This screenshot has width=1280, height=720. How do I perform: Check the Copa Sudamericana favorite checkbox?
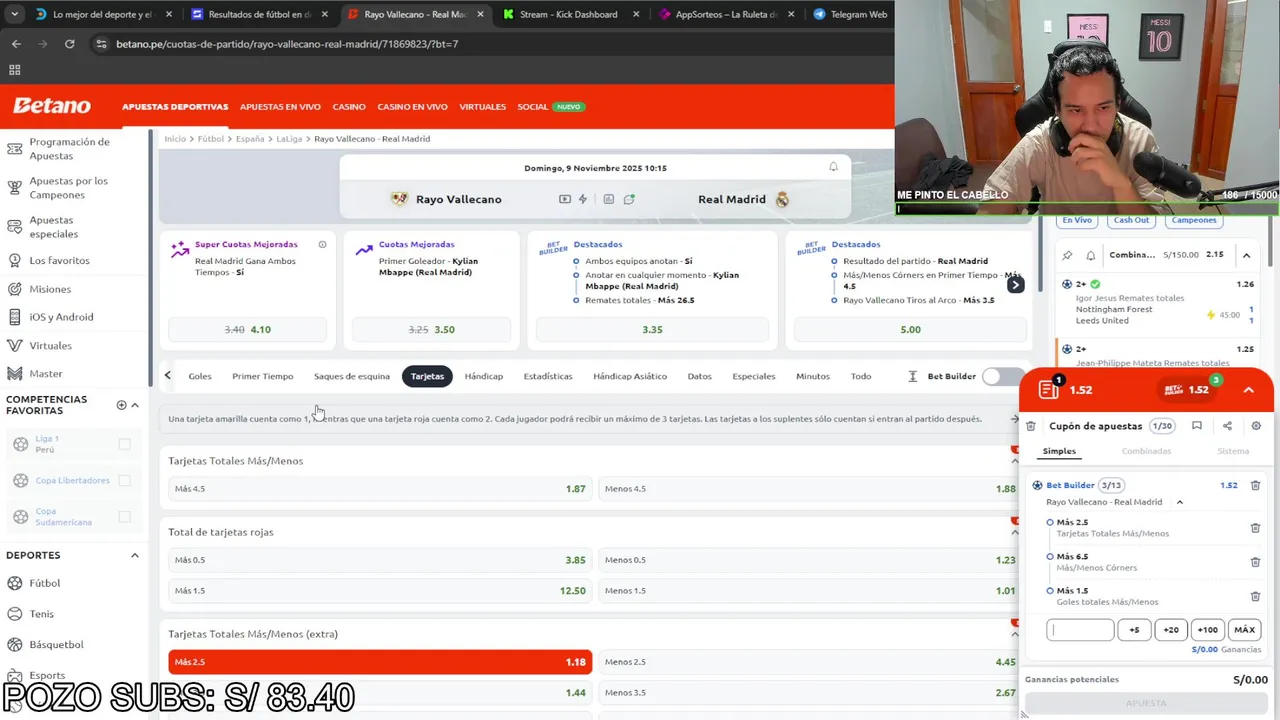pyautogui.click(x=124, y=516)
